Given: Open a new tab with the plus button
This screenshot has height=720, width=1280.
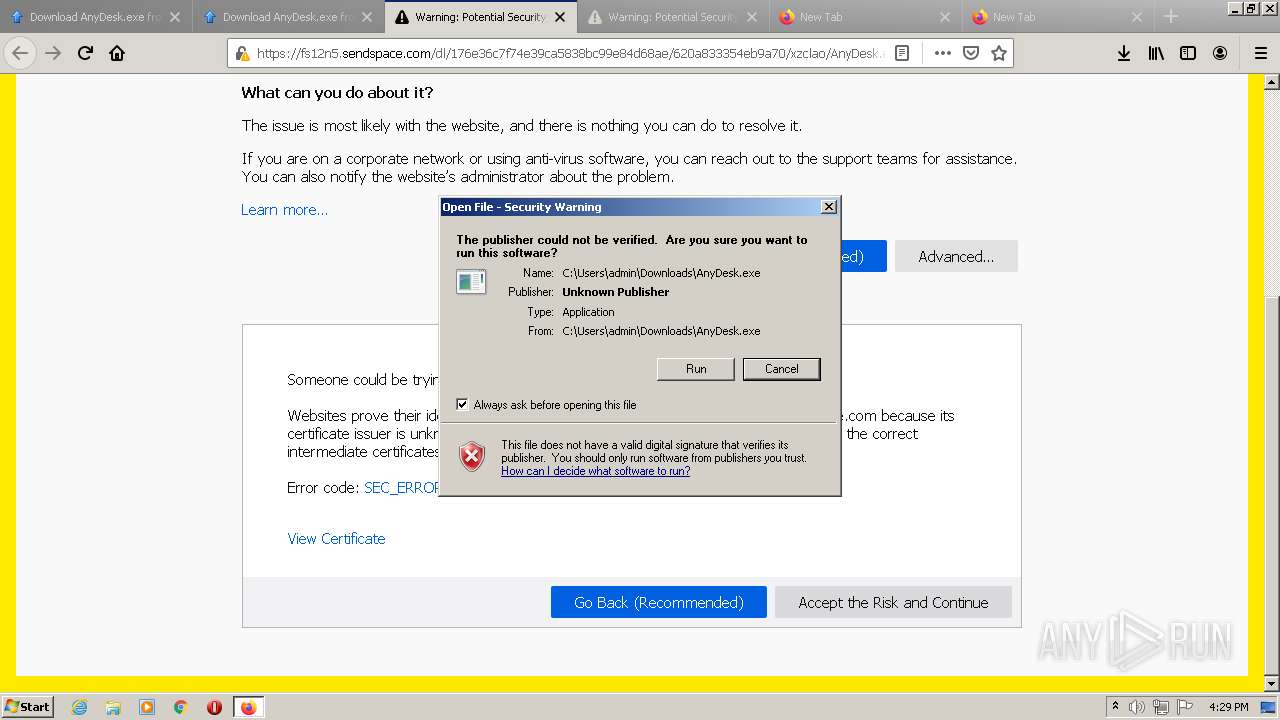Looking at the screenshot, I should pyautogui.click(x=1171, y=16).
